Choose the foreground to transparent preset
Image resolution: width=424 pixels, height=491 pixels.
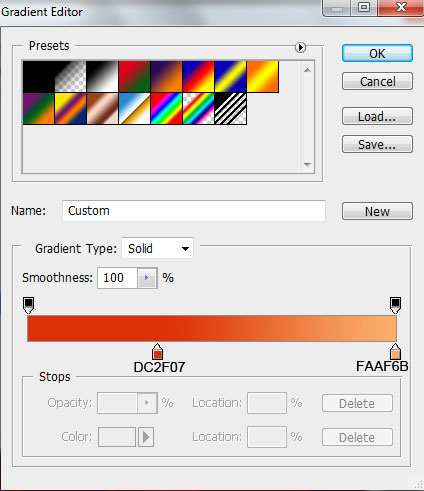(70, 76)
